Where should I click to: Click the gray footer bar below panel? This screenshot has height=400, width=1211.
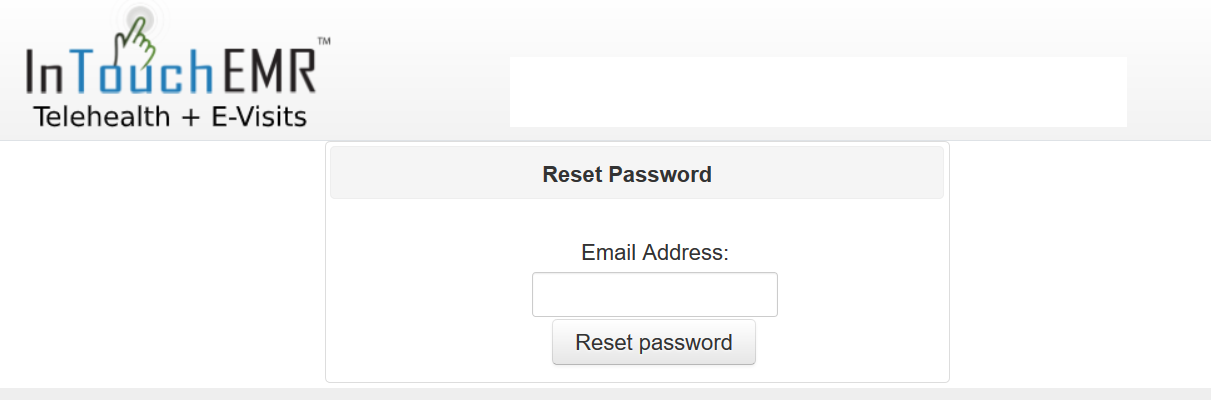point(605,394)
